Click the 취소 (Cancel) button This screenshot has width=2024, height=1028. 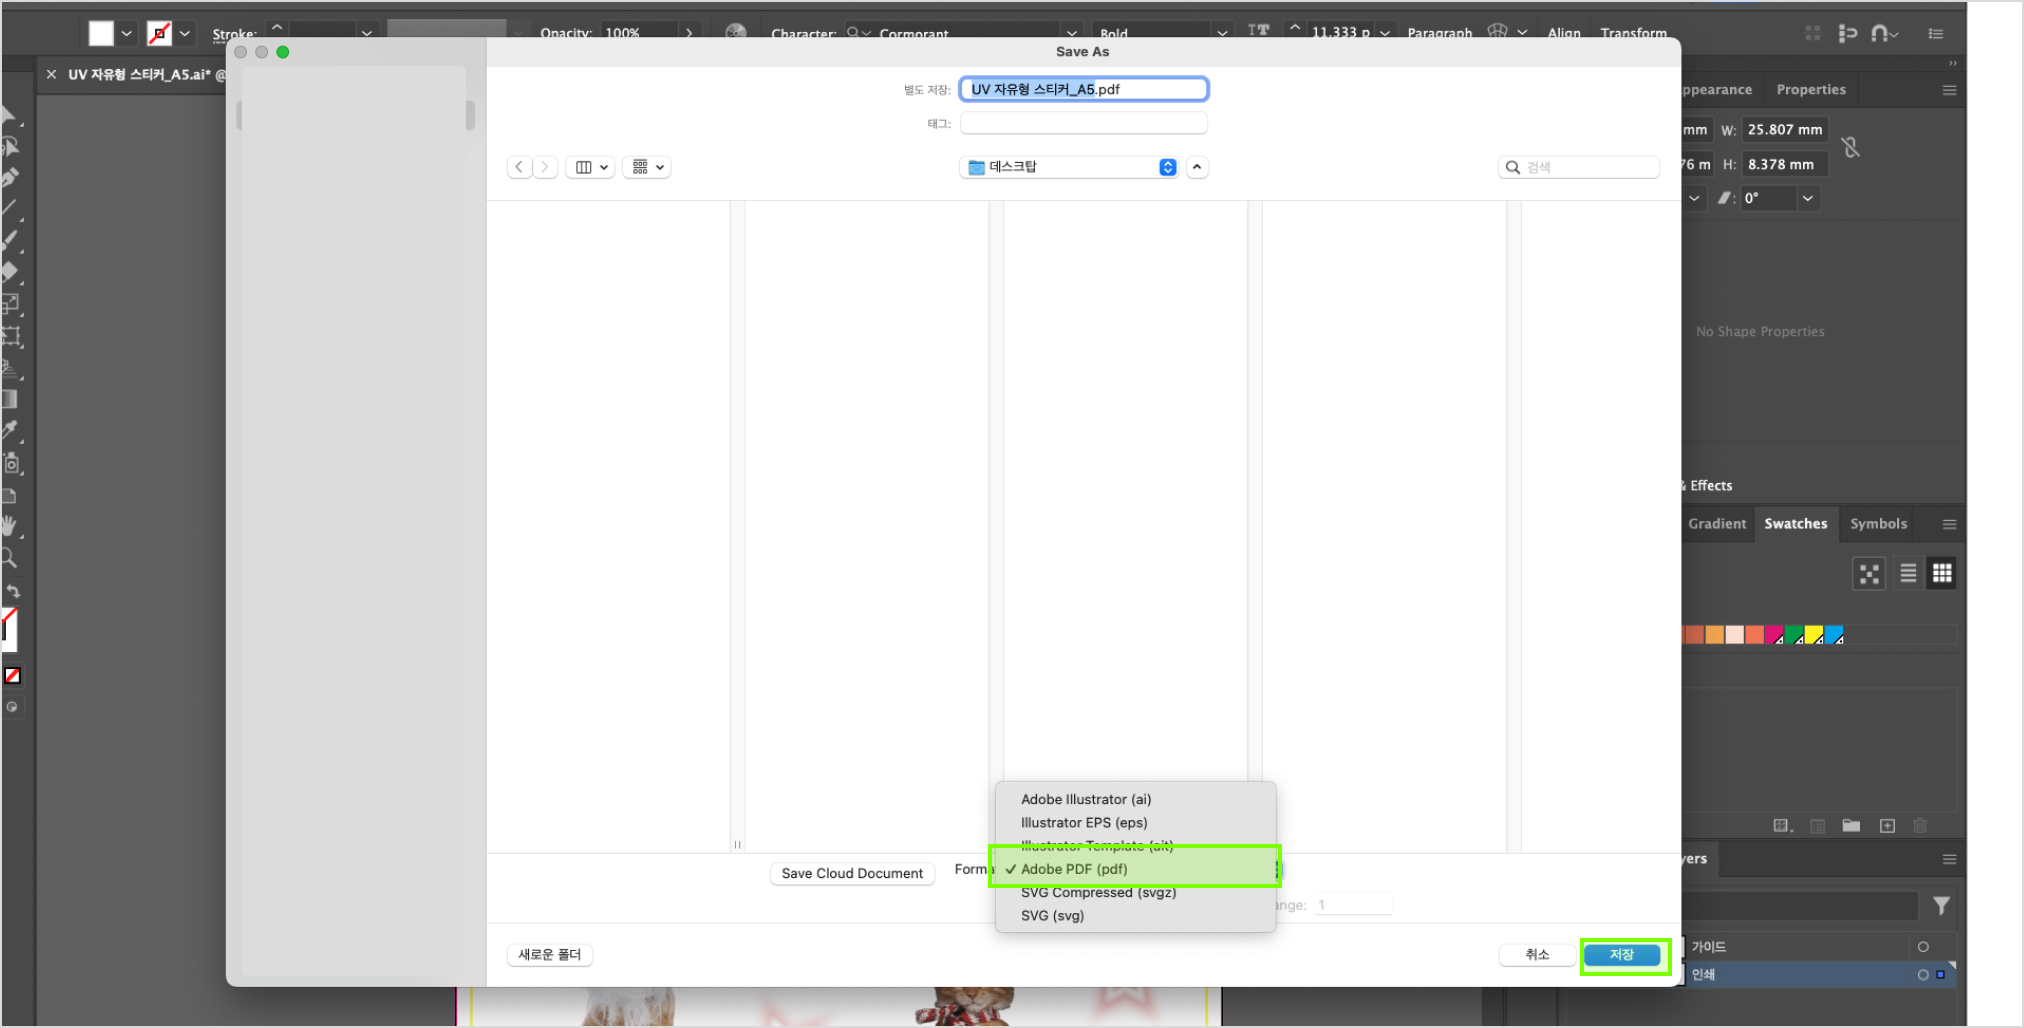coord(1537,955)
